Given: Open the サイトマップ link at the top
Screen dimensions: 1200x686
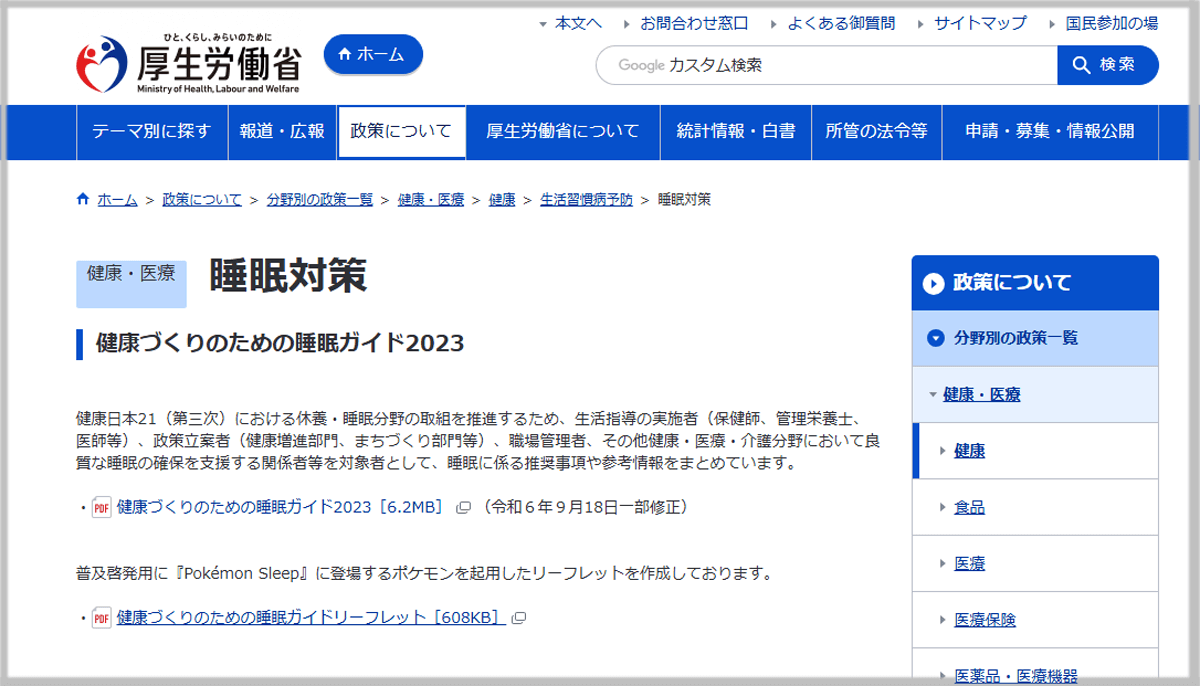Looking at the screenshot, I should click(979, 23).
